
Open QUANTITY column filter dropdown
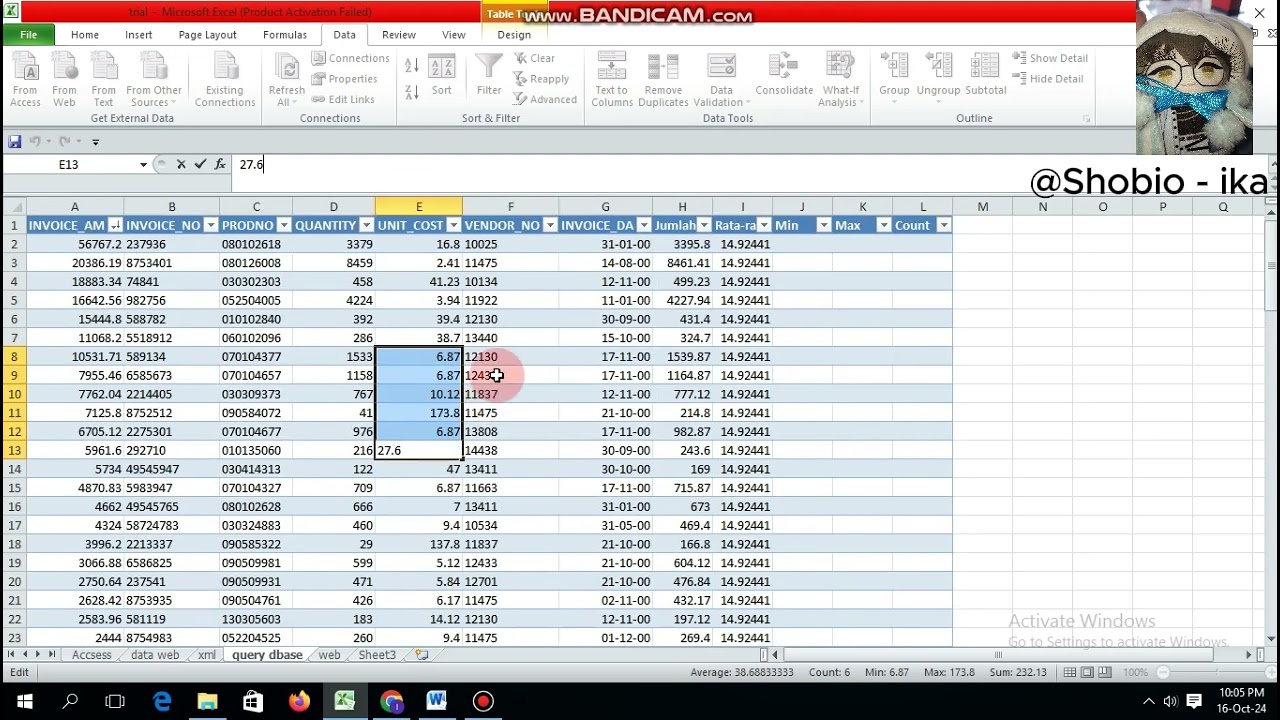tap(366, 226)
